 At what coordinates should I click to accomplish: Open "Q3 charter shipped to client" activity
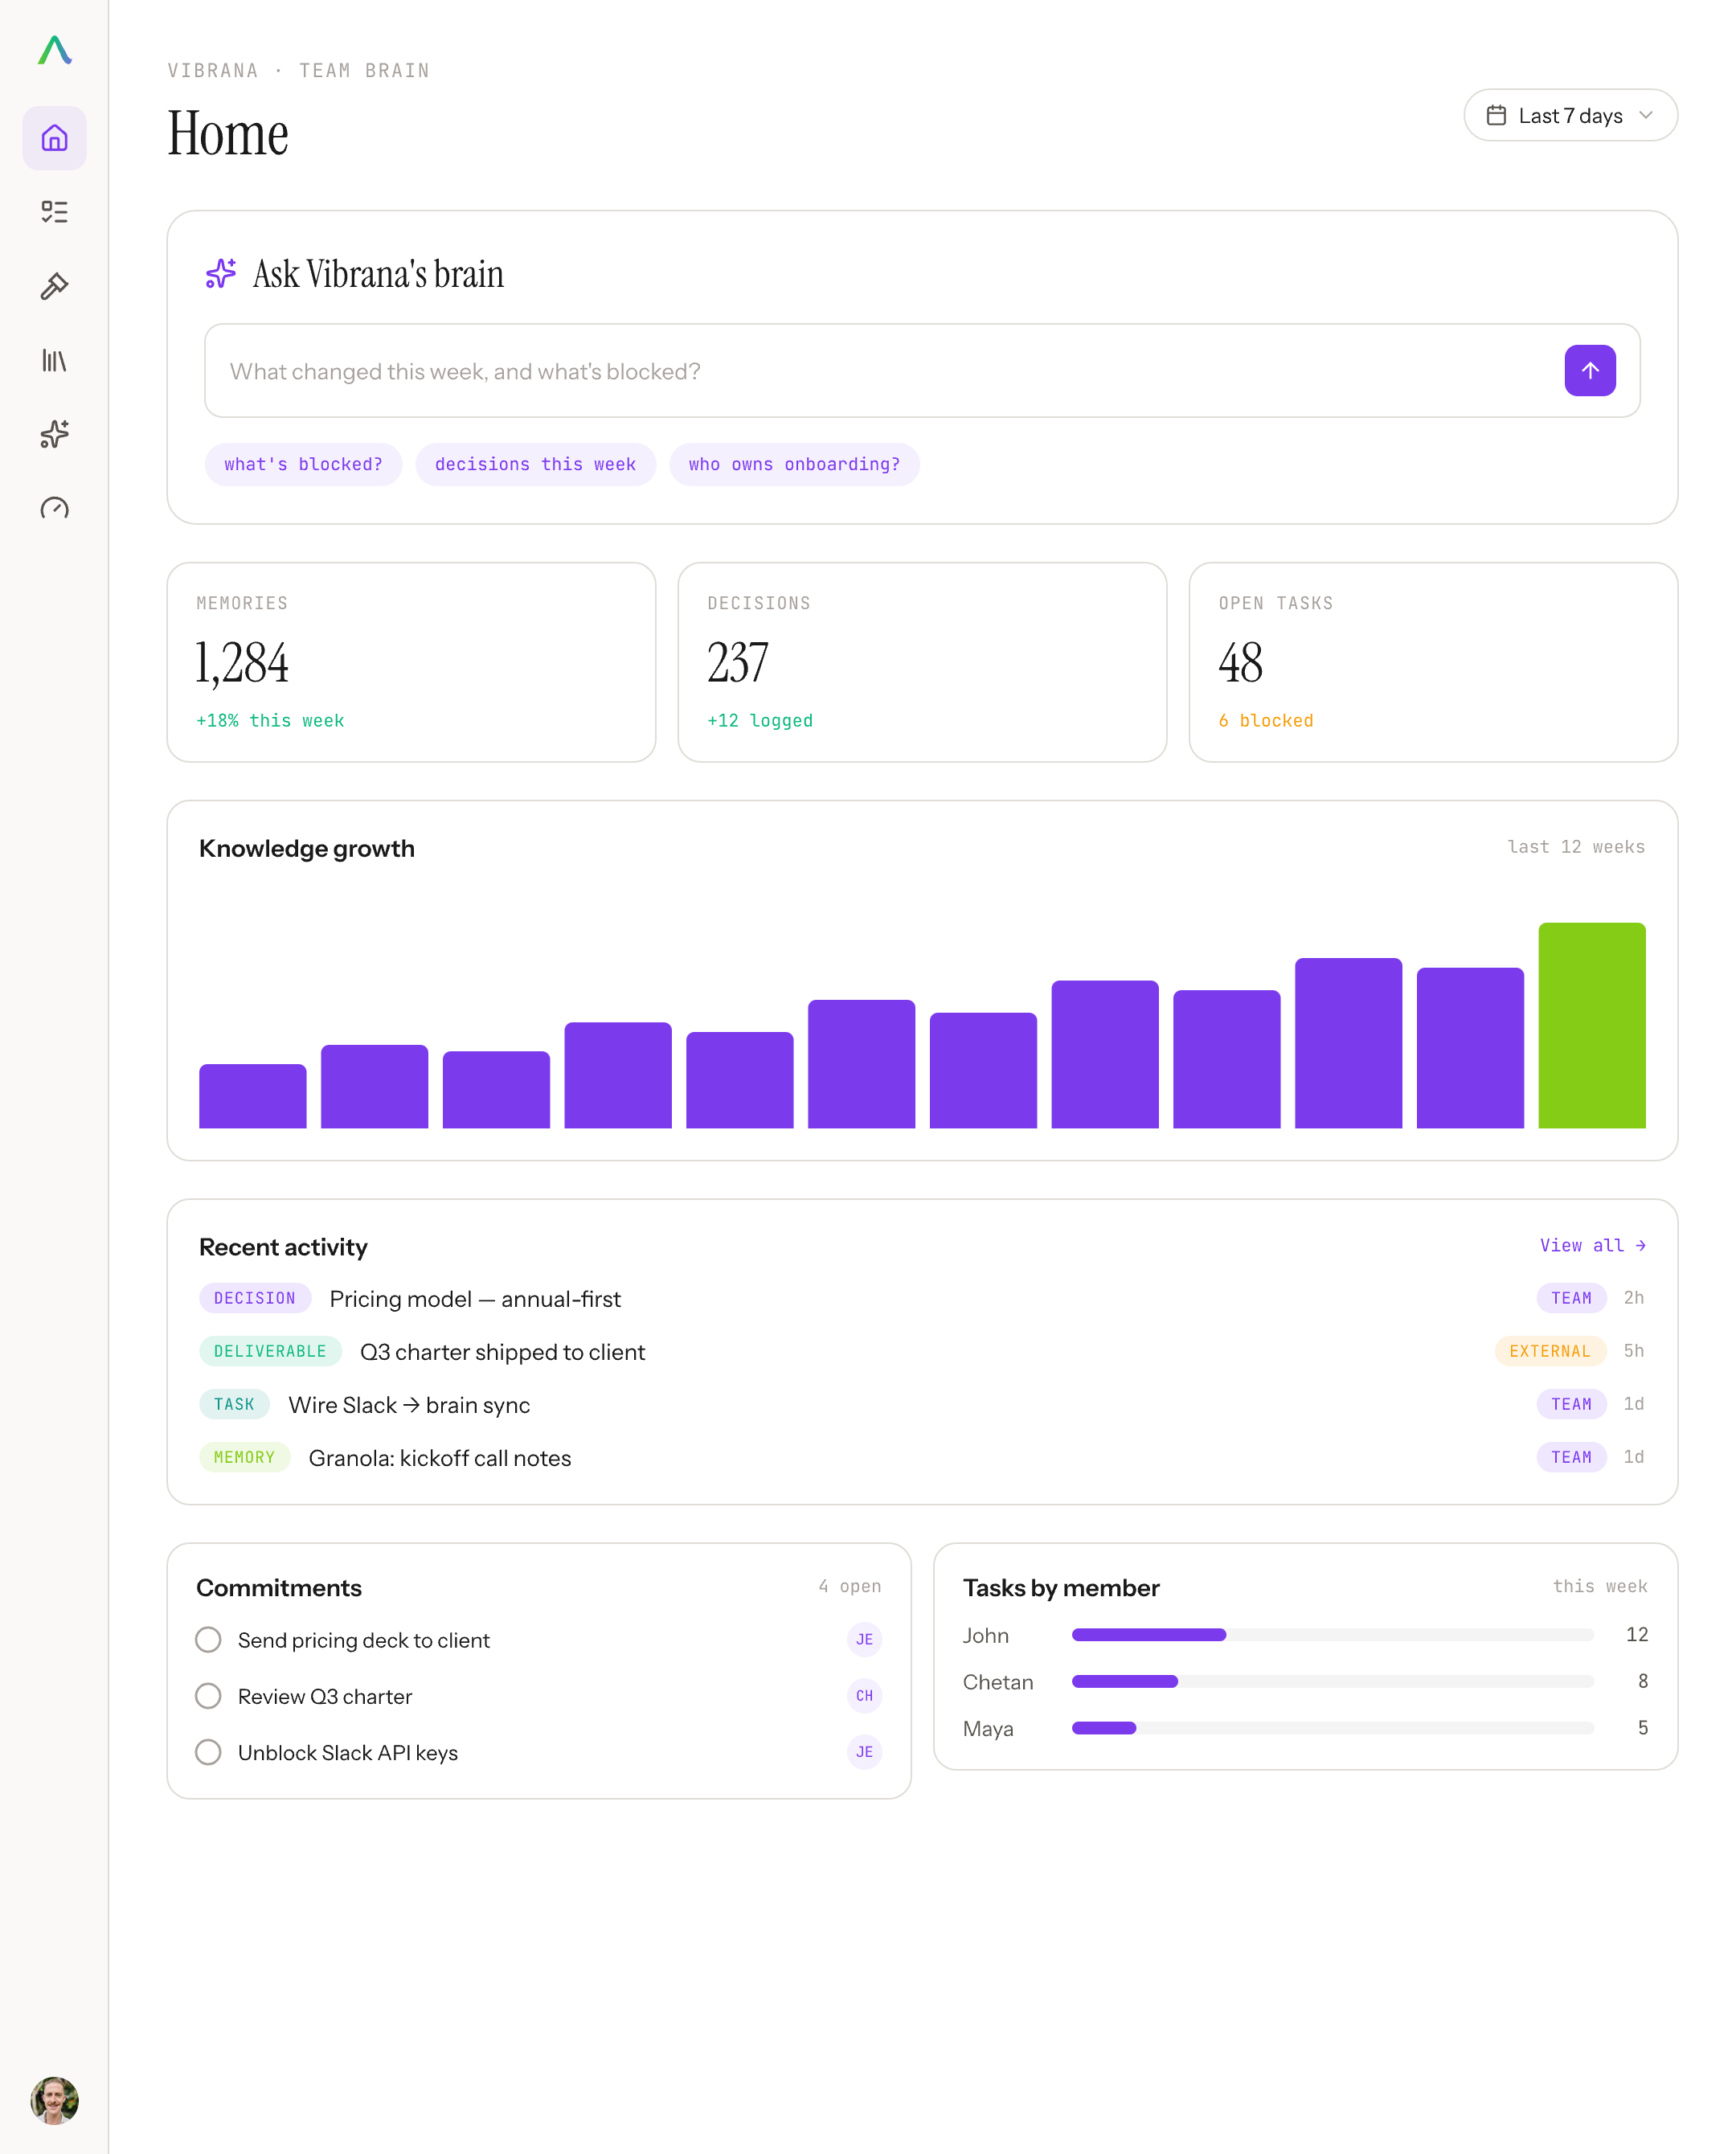pos(502,1352)
